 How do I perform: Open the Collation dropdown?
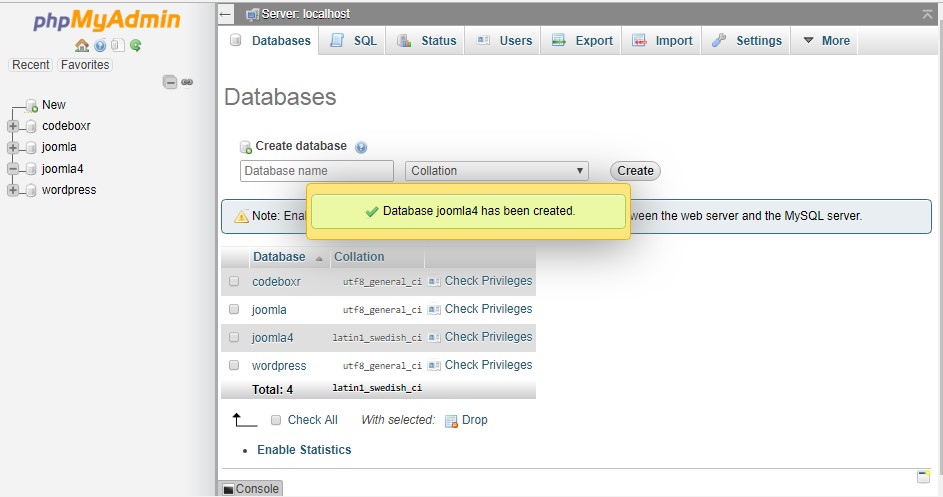(x=497, y=171)
